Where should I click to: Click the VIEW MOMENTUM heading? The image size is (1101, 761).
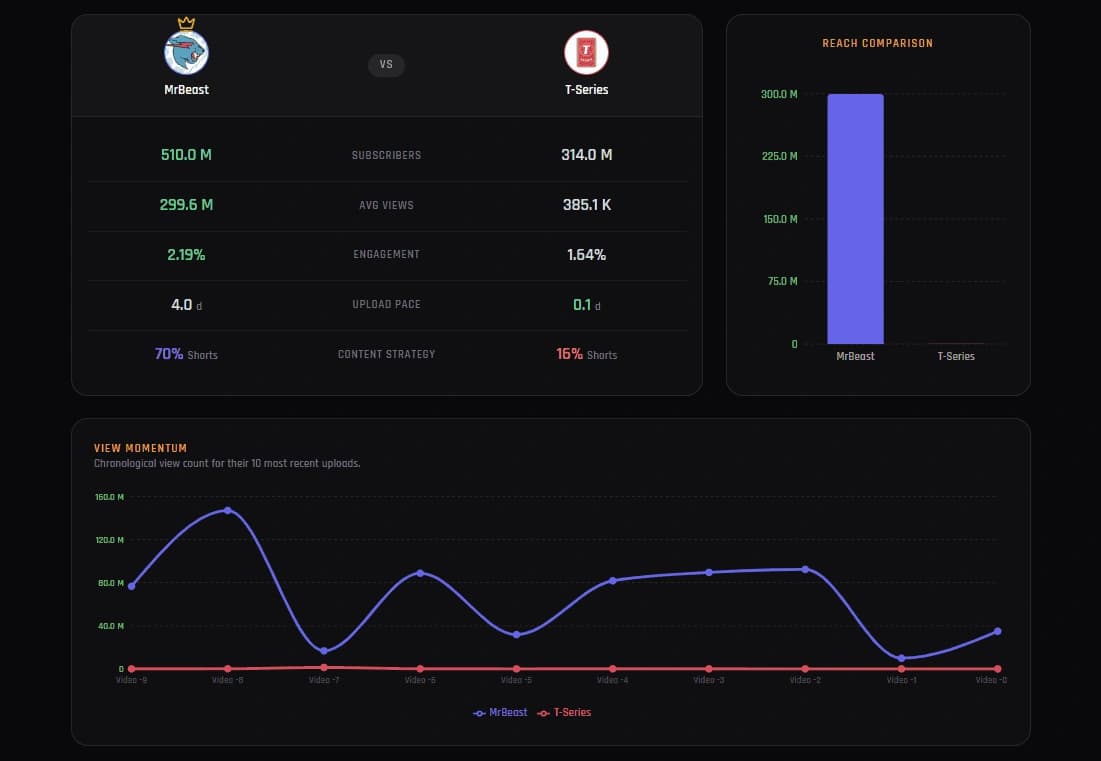tap(140, 448)
